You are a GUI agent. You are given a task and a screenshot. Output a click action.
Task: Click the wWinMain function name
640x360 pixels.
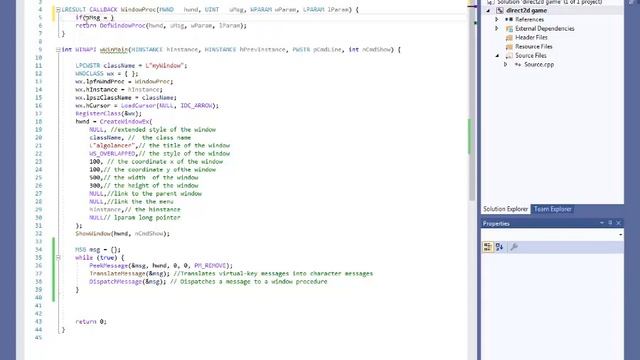[x=113, y=49]
